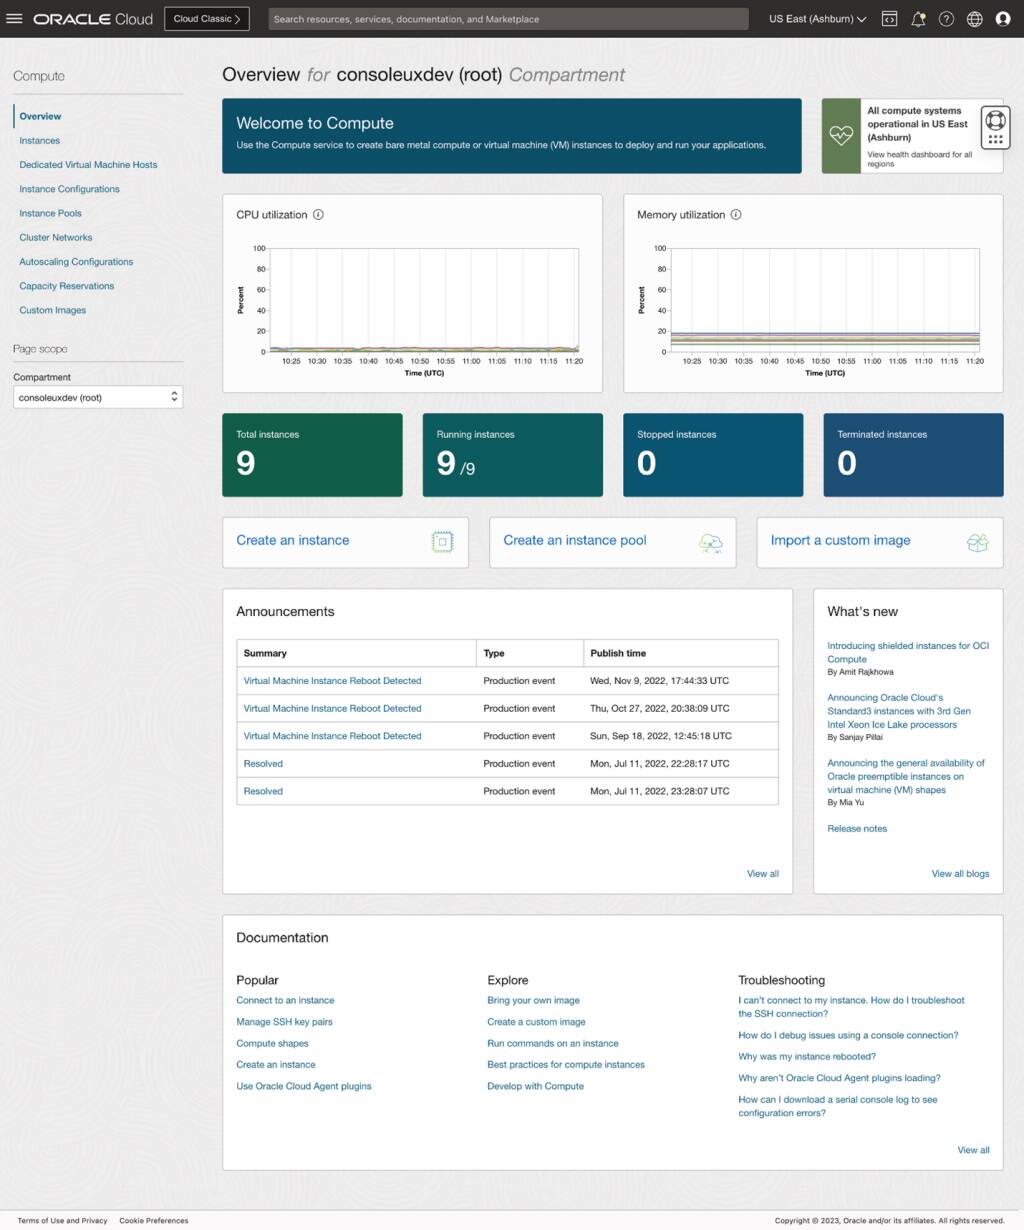Viewport: 1024px width, 1230px height.
Task: Expand the Cloud Classic switcher
Action: (206, 18)
